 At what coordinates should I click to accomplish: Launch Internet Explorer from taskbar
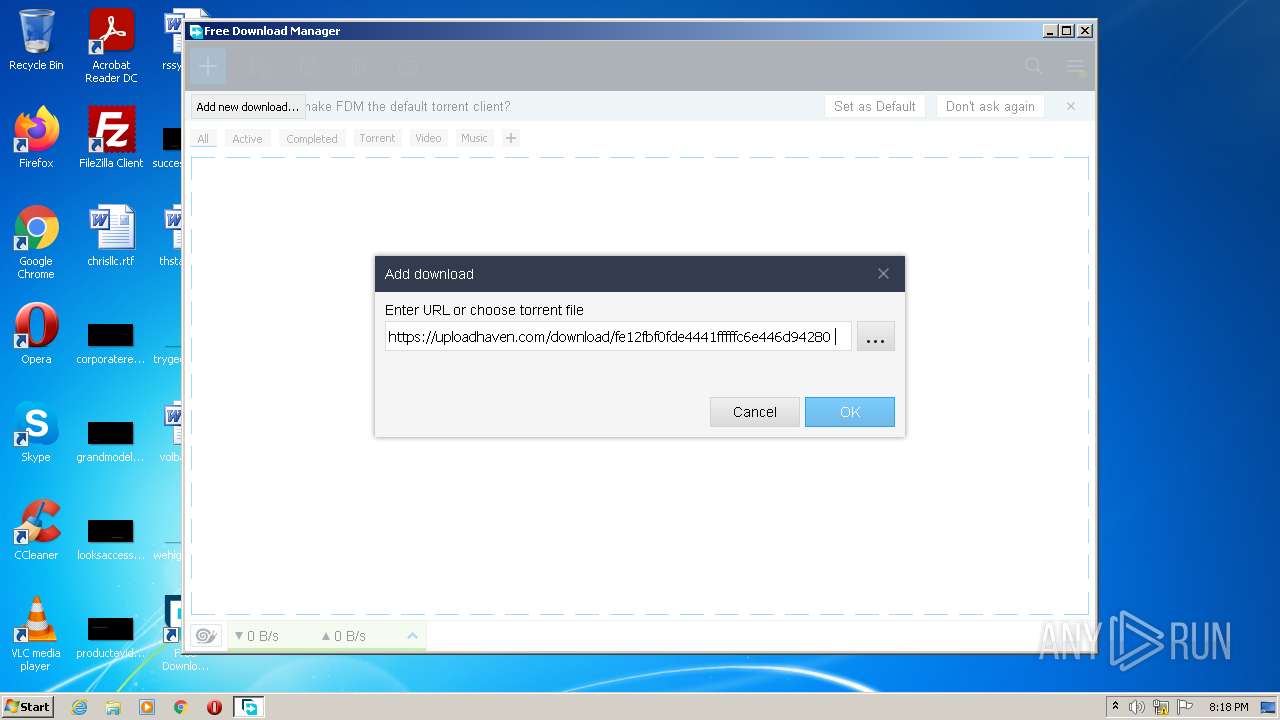point(79,707)
